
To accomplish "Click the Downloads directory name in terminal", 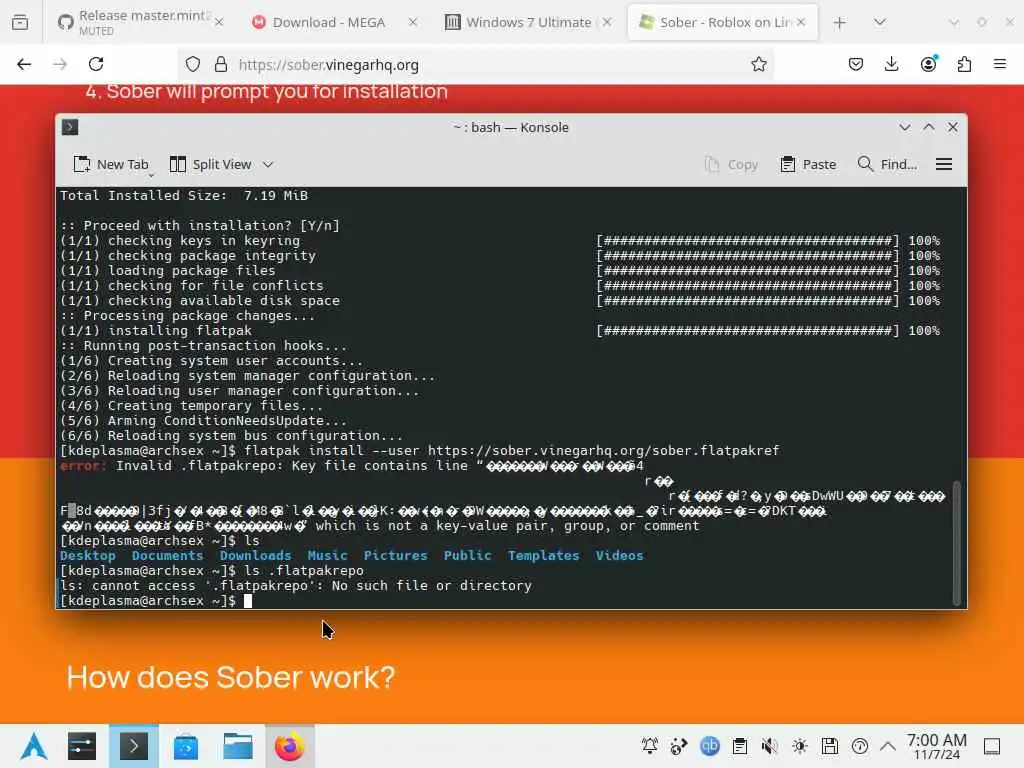I will (255, 556).
